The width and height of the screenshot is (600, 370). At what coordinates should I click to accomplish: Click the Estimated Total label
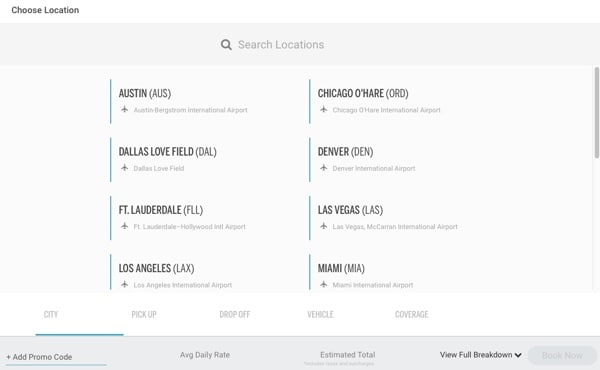pyautogui.click(x=347, y=355)
